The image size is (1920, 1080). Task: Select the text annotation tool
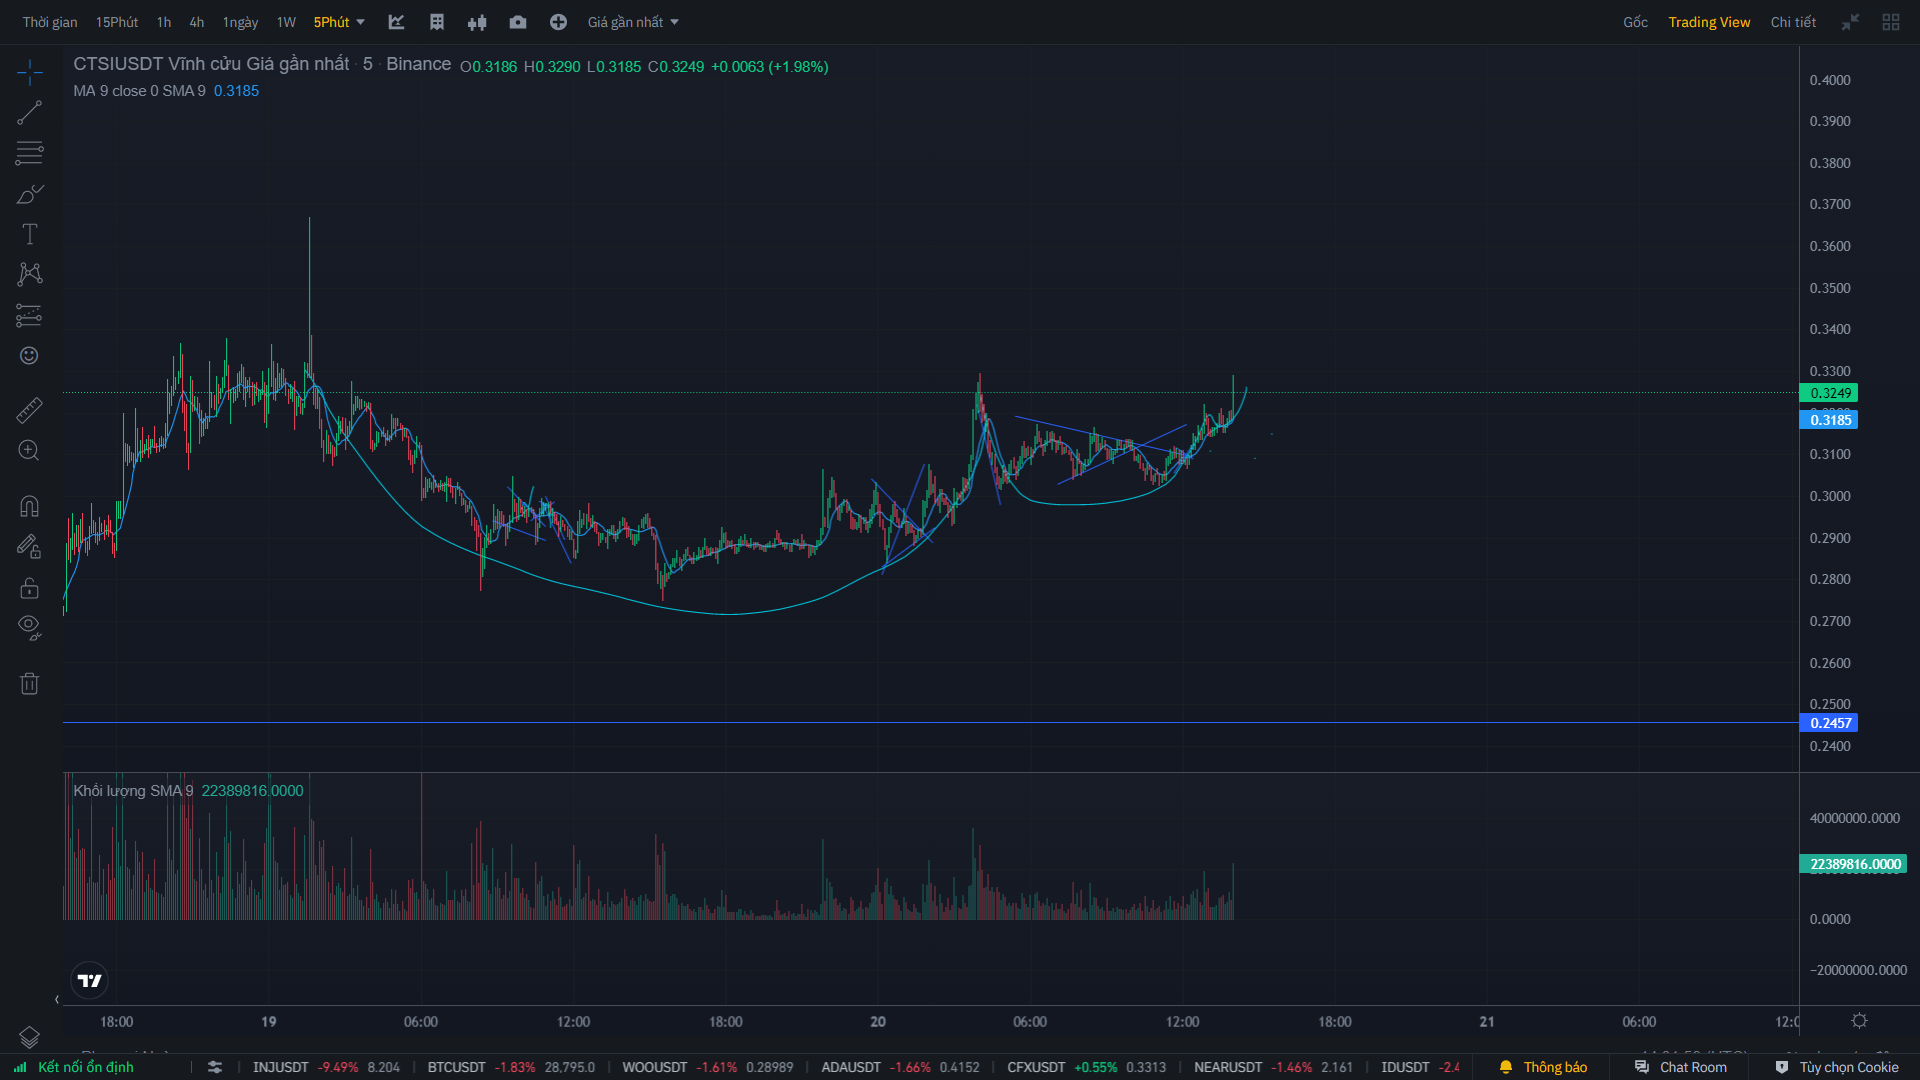tap(29, 234)
